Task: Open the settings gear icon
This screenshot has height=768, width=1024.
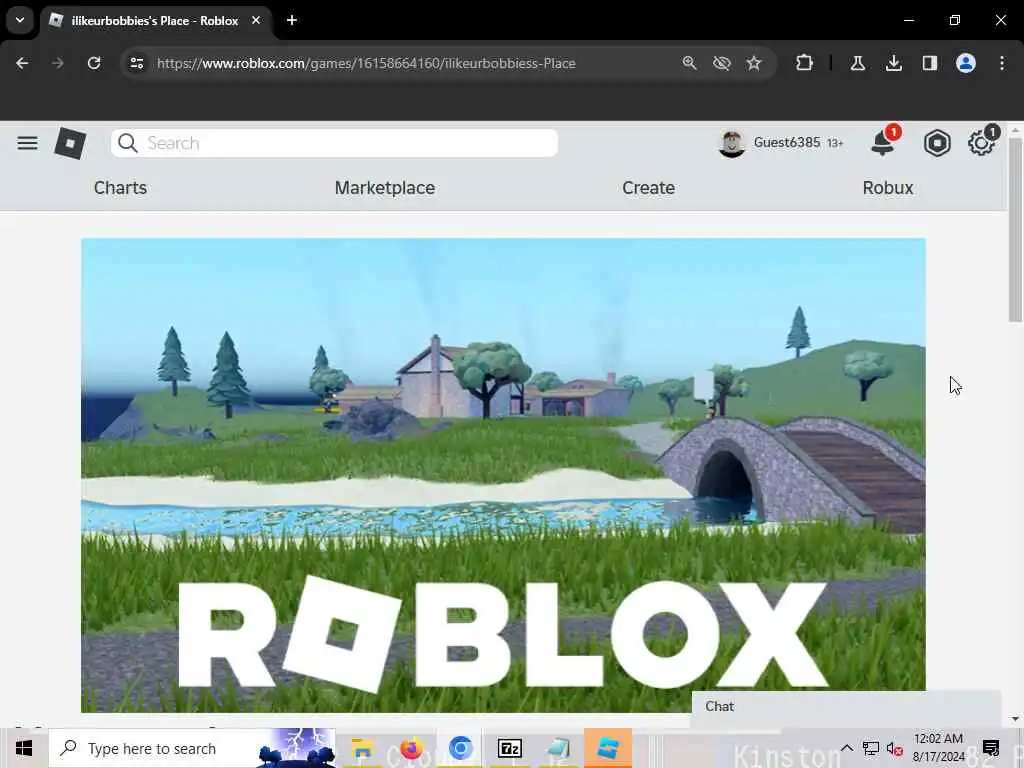Action: [x=981, y=143]
